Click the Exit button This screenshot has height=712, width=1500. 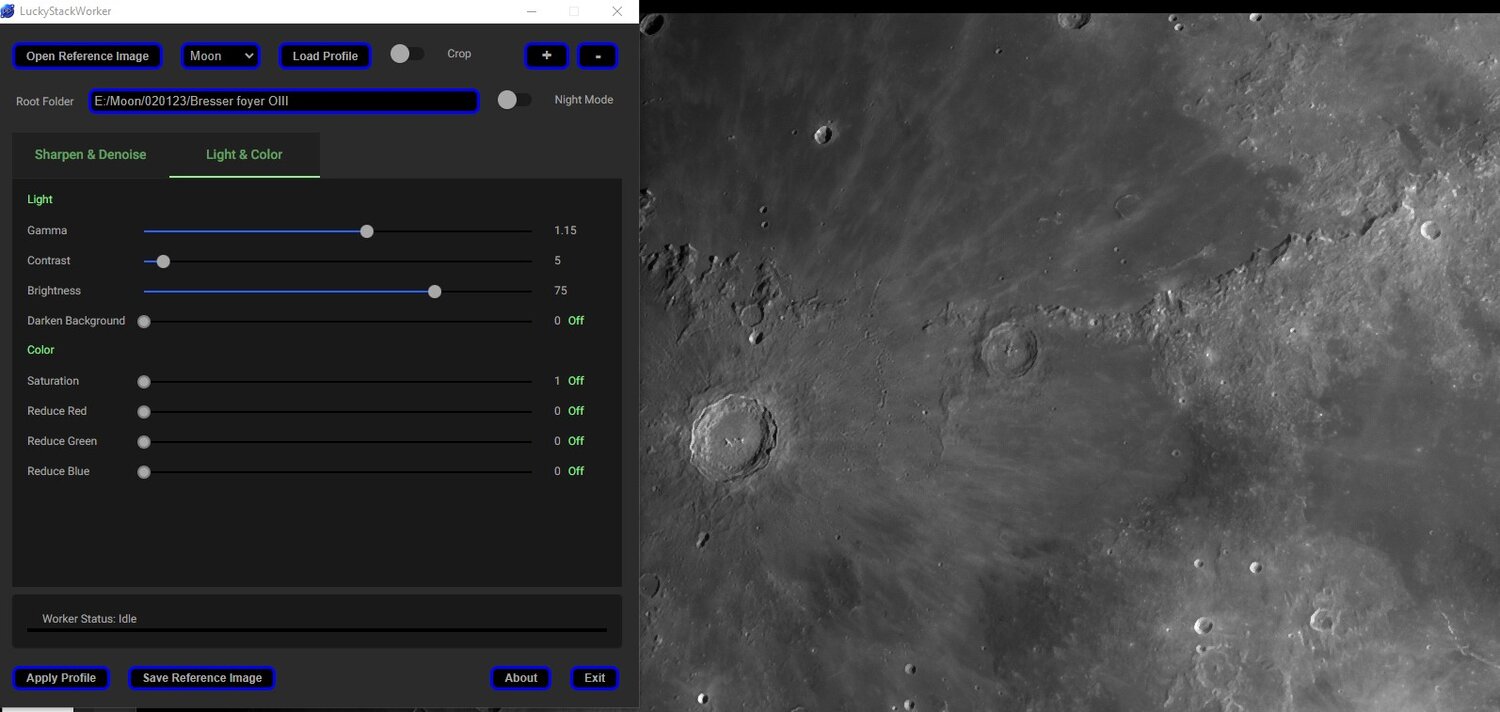point(595,678)
